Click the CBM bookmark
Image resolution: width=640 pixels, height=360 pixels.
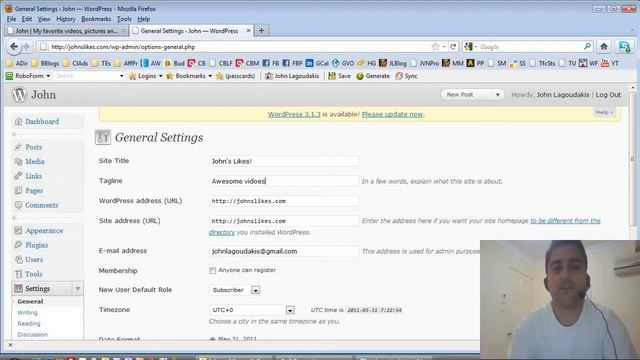247,63
